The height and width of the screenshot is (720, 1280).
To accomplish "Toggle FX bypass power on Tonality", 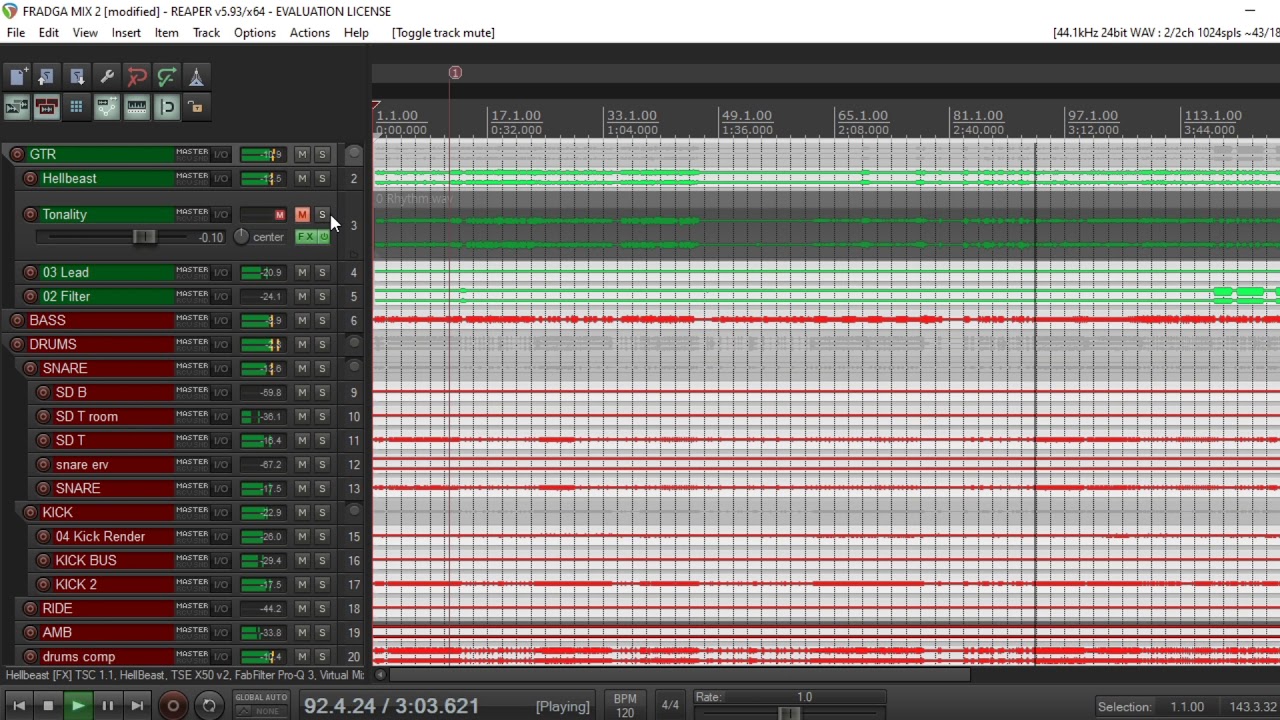I will click(x=323, y=237).
